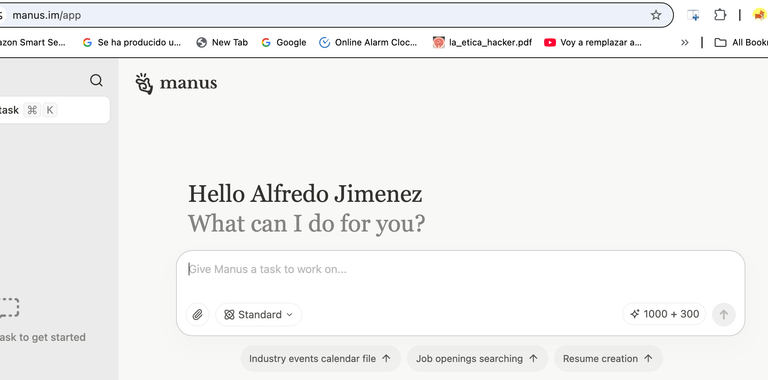This screenshot has height=380, width=768.
Task: Choose the Resume creation suggestion
Action: point(608,358)
